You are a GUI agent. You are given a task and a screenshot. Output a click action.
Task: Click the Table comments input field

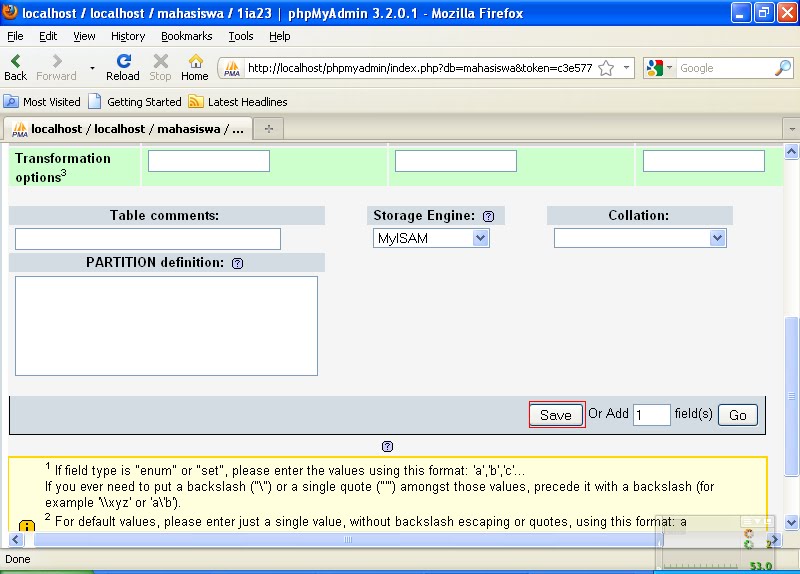click(x=148, y=239)
